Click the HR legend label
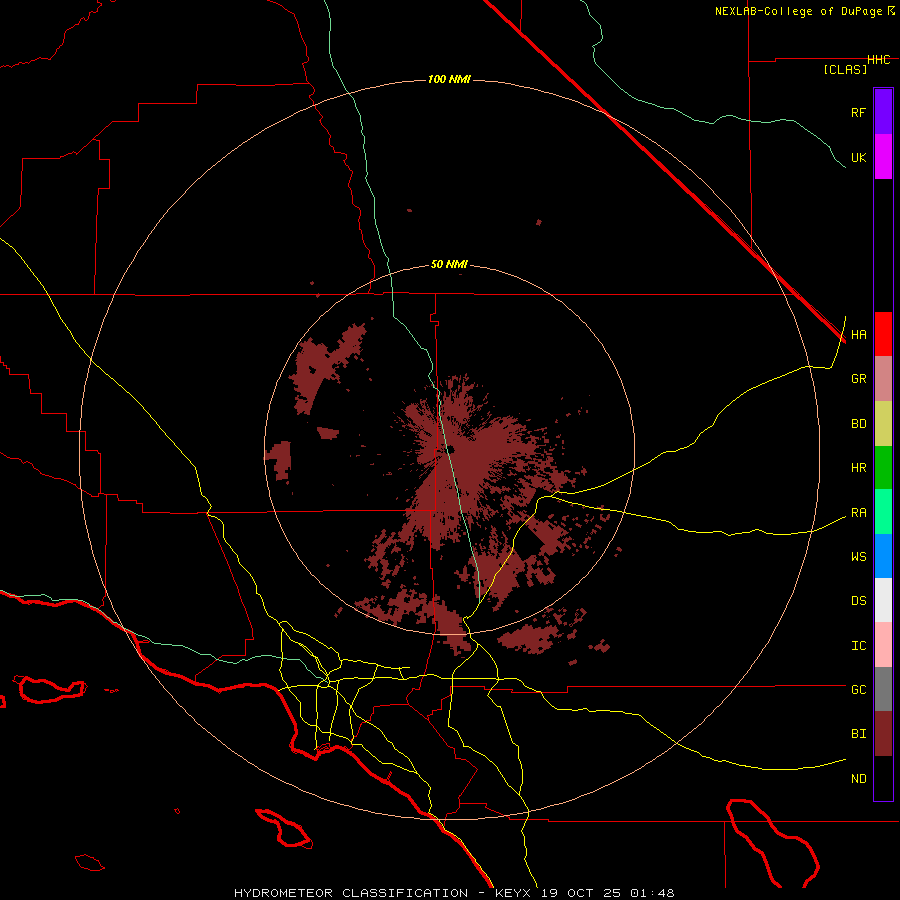 click(x=858, y=468)
